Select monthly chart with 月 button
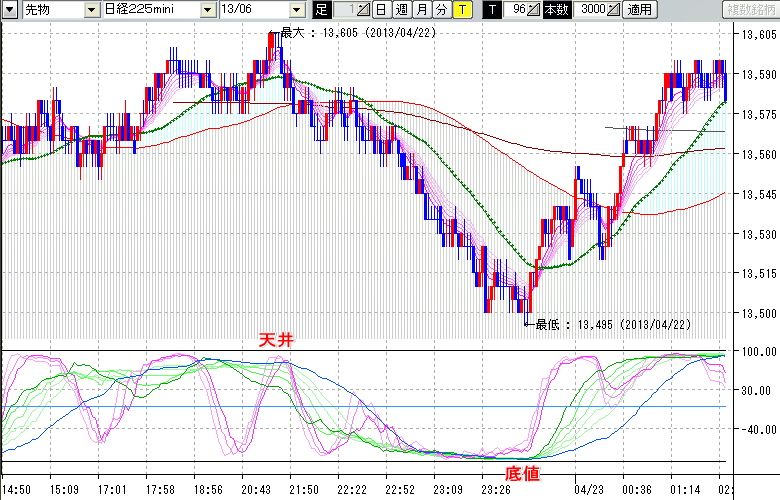Screen dimensions: 780x500 (x=422, y=9)
